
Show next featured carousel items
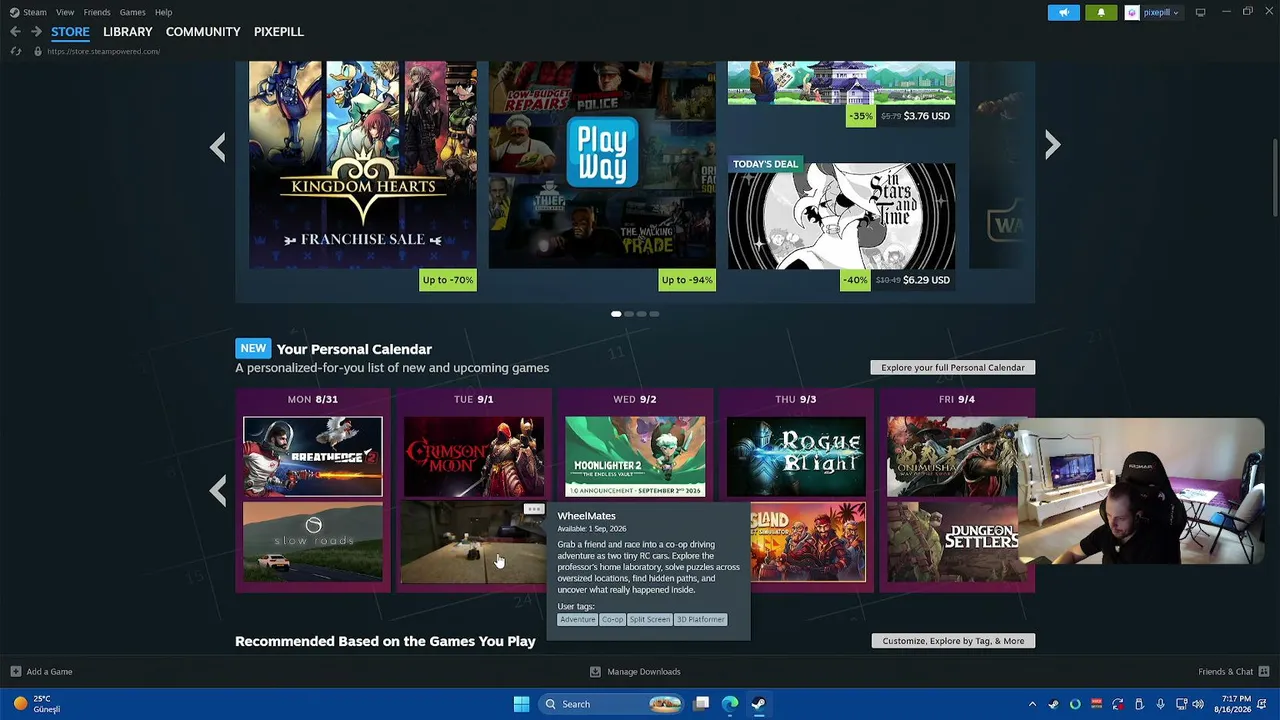[x=1052, y=146]
